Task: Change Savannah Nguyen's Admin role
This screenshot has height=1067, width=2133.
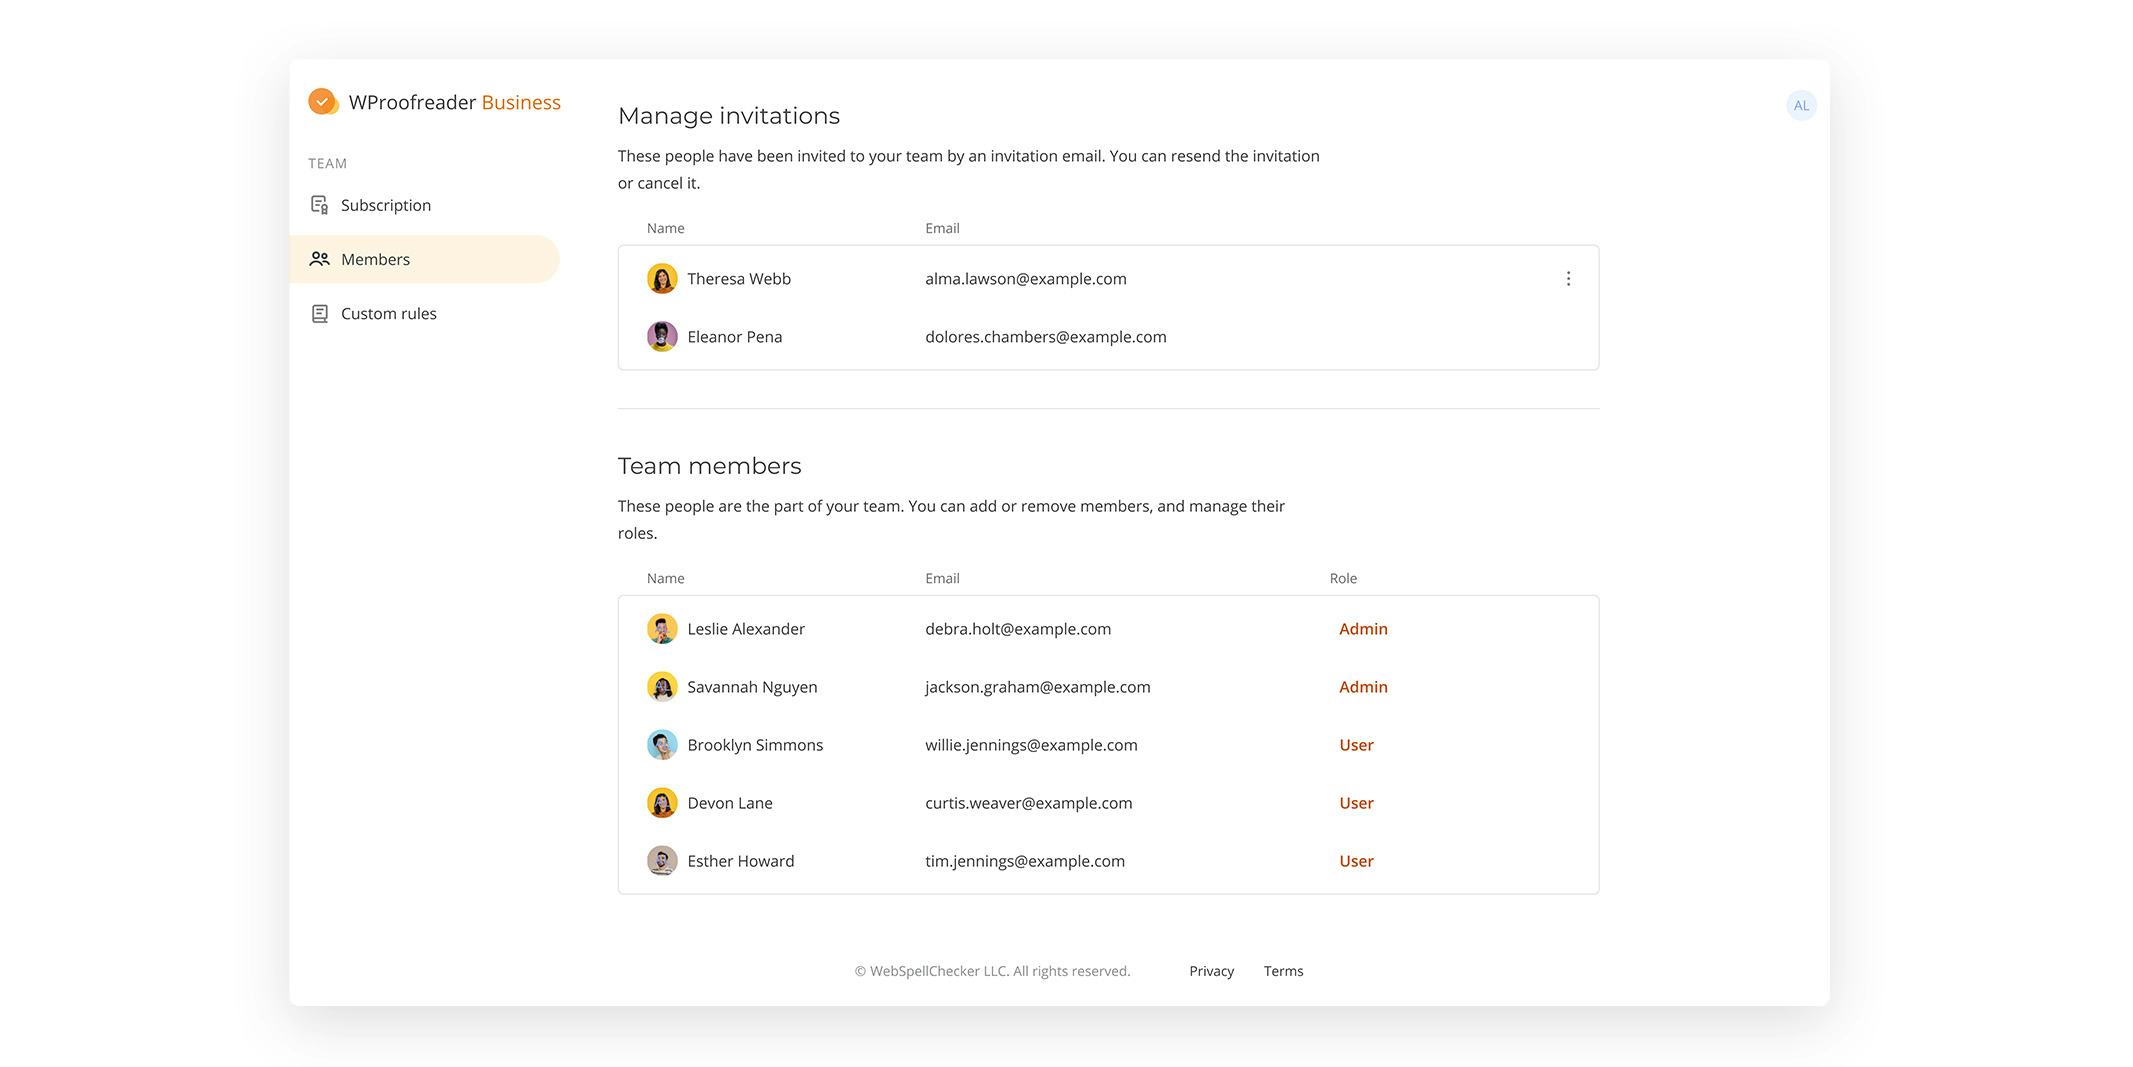Action: 1362,687
